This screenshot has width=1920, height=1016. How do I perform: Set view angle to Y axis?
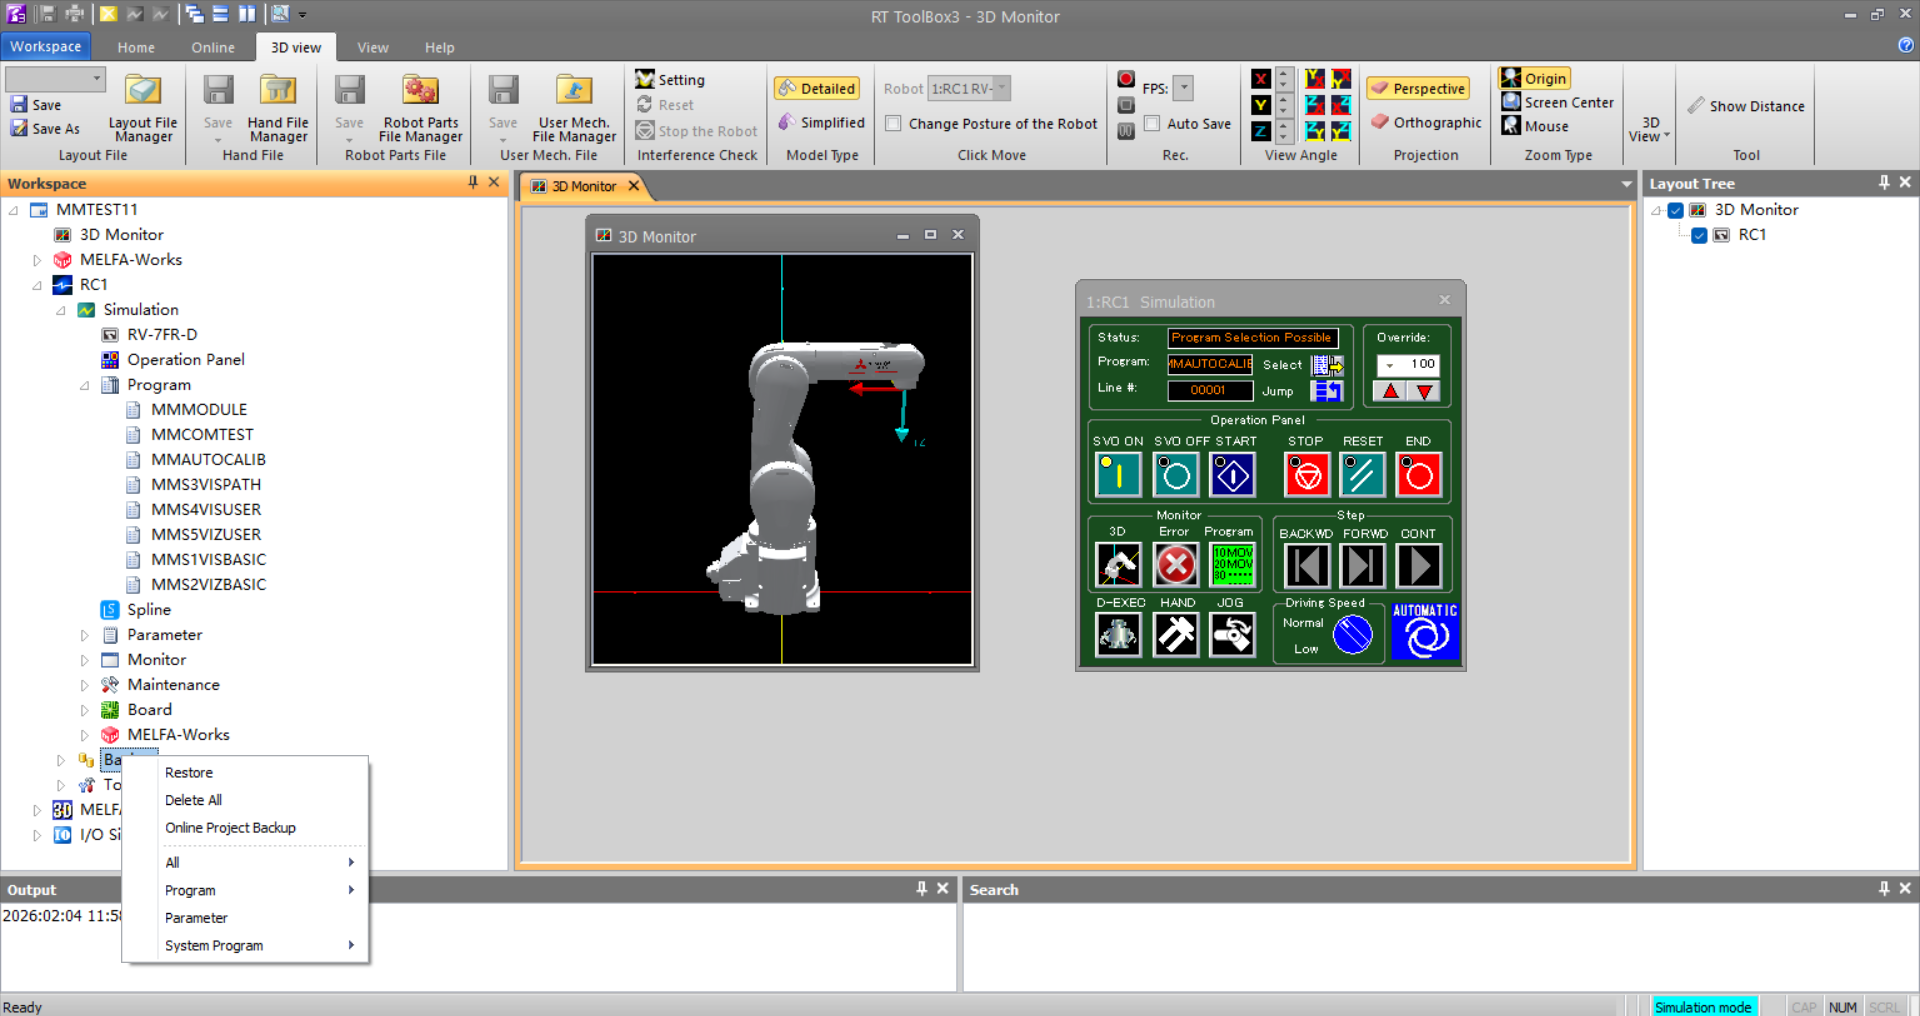click(1261, 105)
